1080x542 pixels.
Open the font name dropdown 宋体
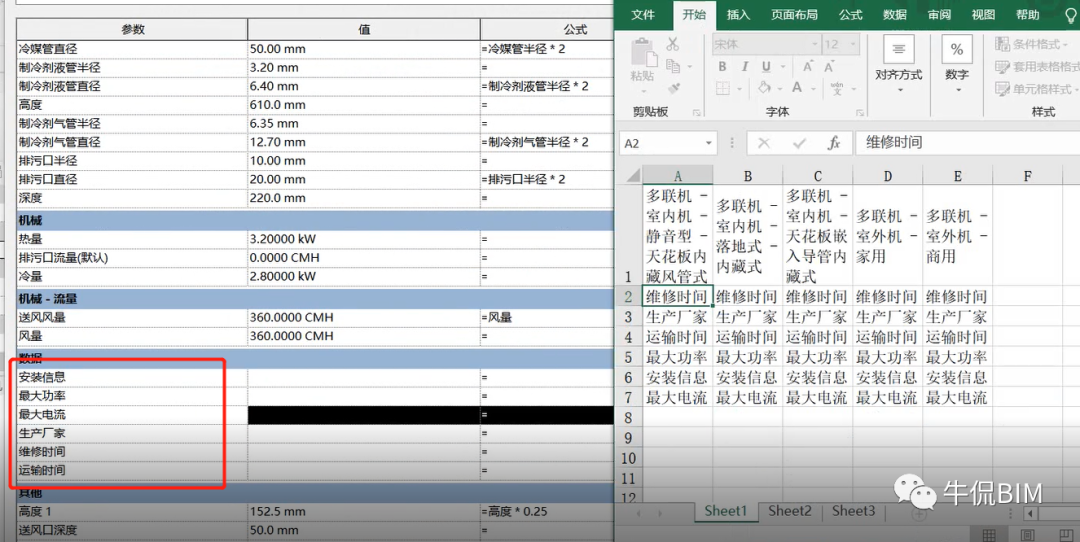click(766, 44)
